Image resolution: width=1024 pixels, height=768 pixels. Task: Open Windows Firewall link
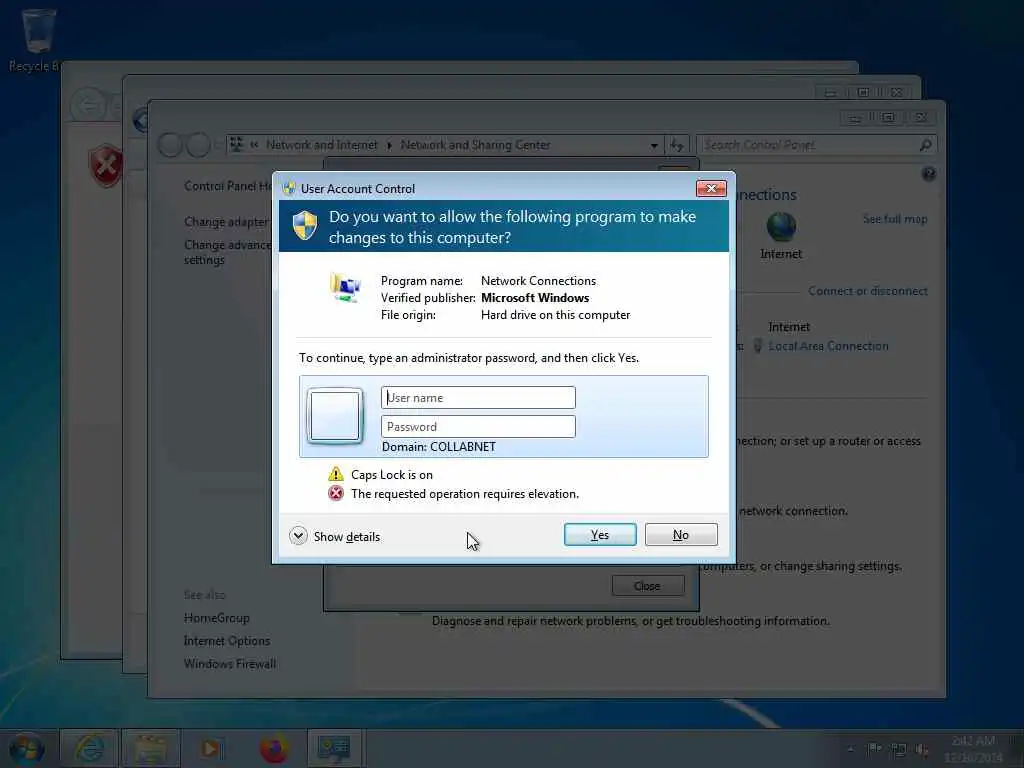[x=230, y=664]
